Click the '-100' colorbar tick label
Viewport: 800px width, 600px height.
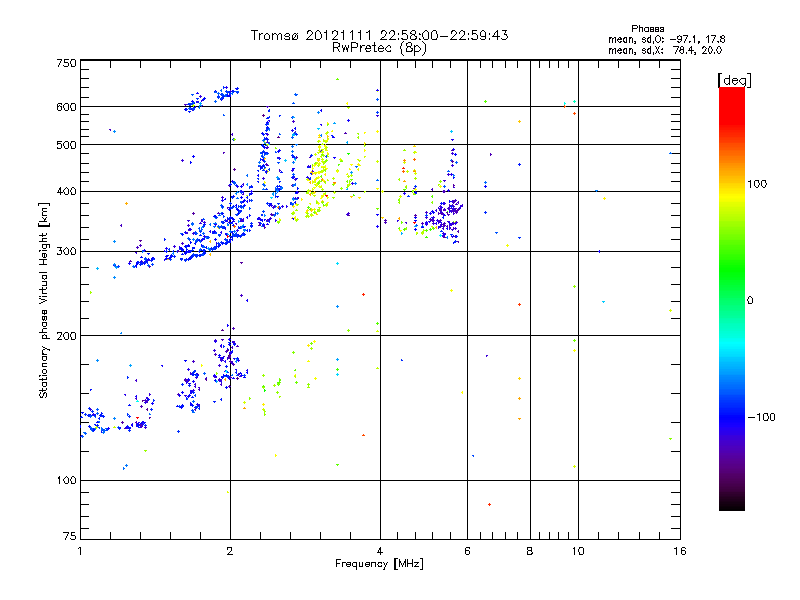(761, 417)
